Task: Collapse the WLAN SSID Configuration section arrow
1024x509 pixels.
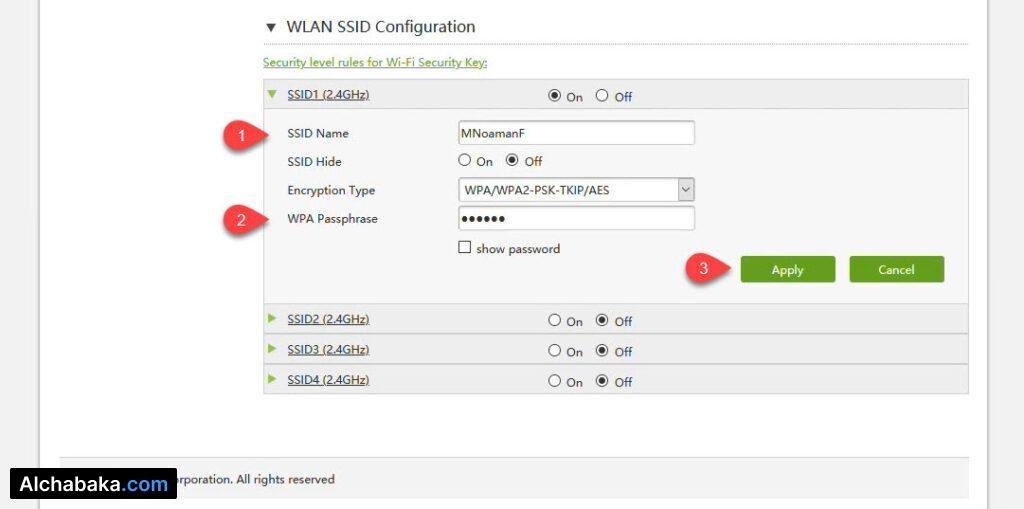Action: 271,28
